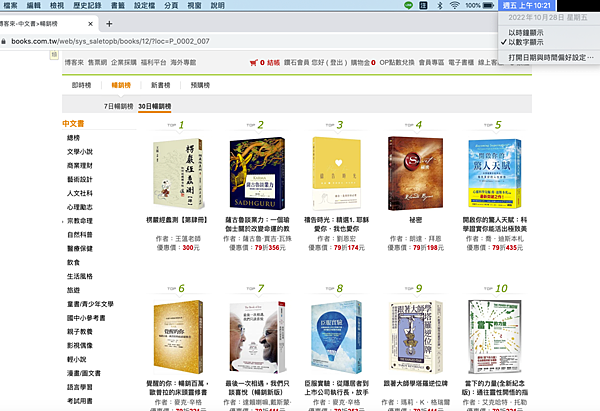Switch to 新書榜 tab
600x411 pixels.
click(160, 85)
